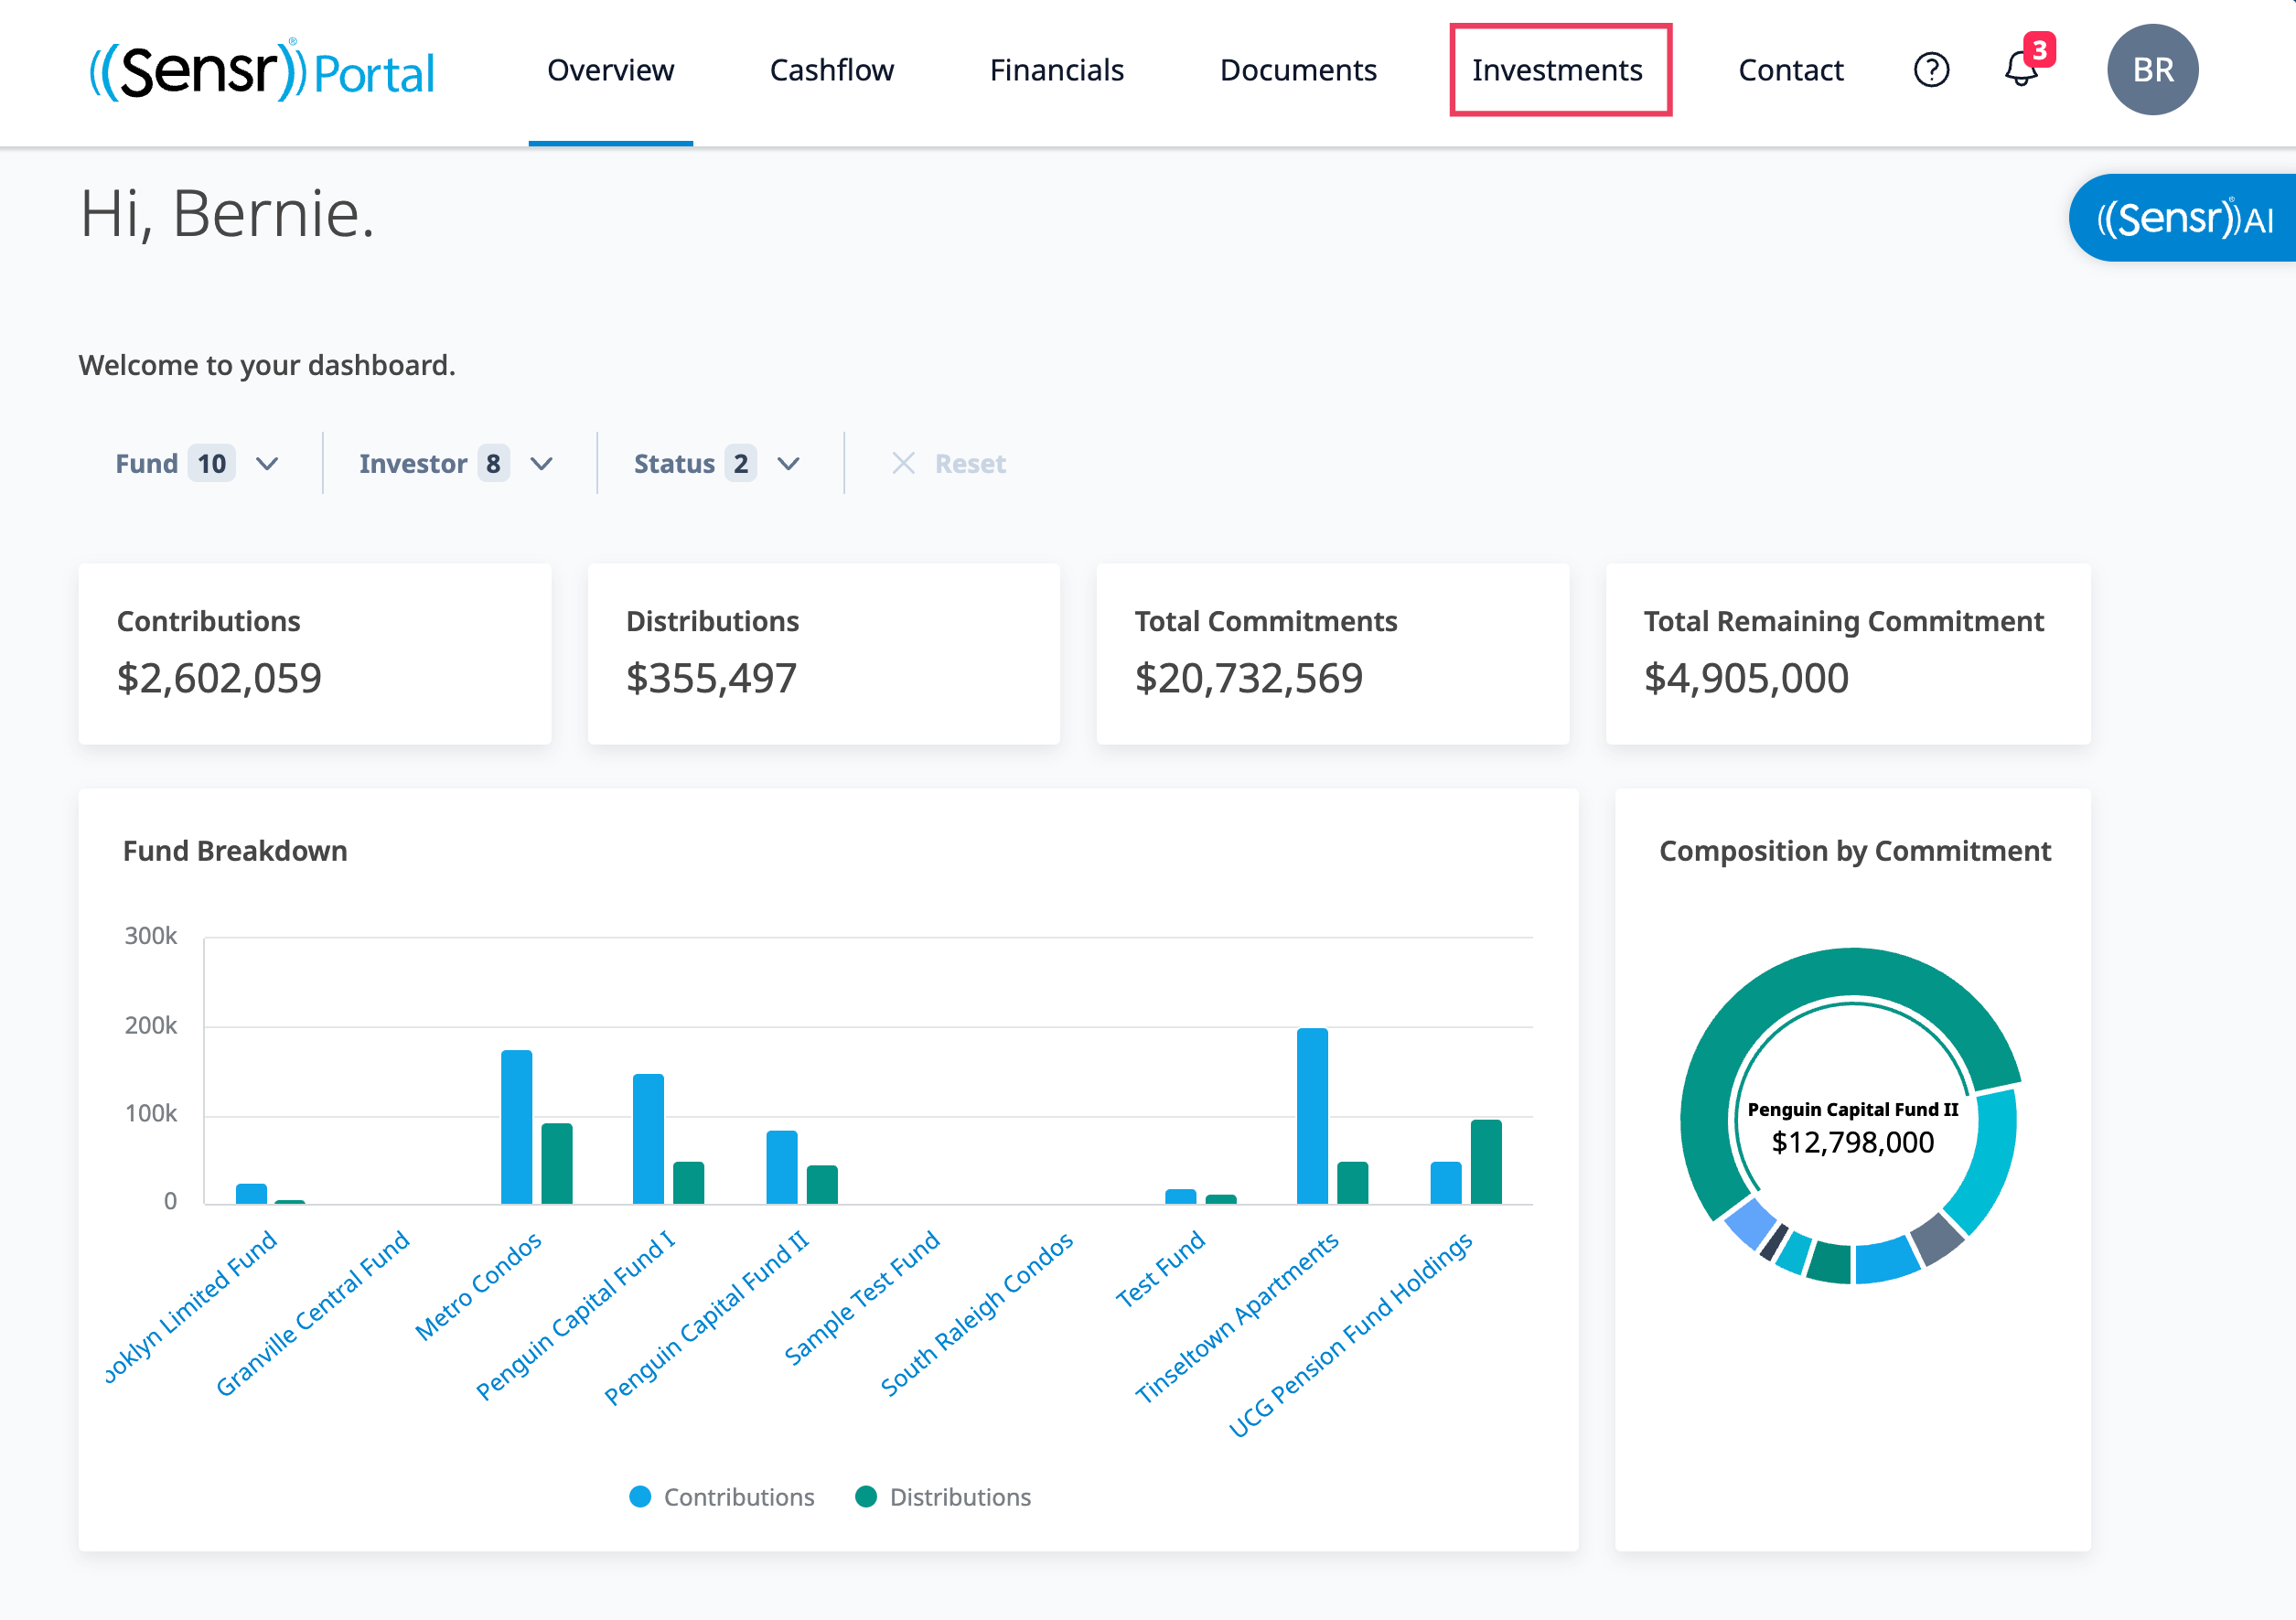Click the X icon next to Reset
This screenshot has height=1620, width=2296.
[903, 463]
